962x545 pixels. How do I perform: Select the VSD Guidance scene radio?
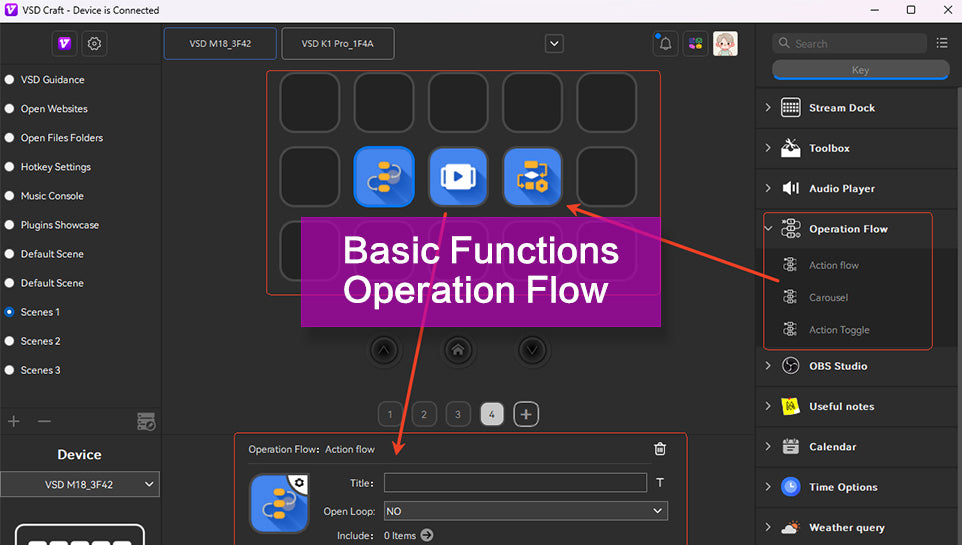coord(9,80)
